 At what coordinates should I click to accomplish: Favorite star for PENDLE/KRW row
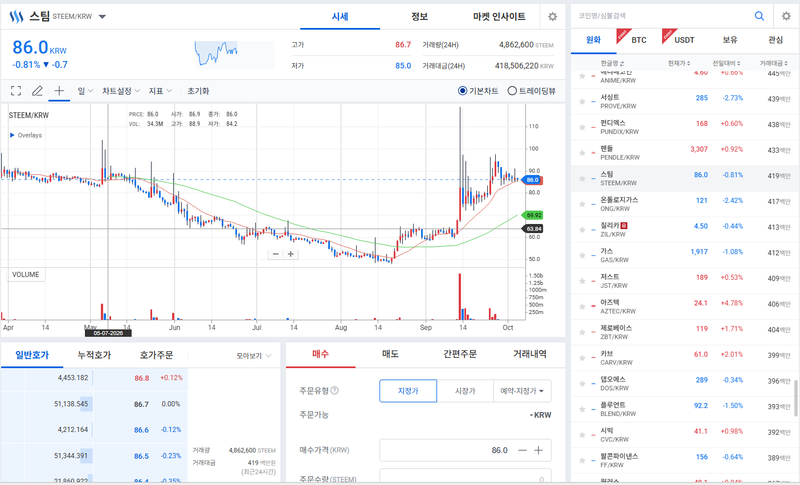click(582, 153)
